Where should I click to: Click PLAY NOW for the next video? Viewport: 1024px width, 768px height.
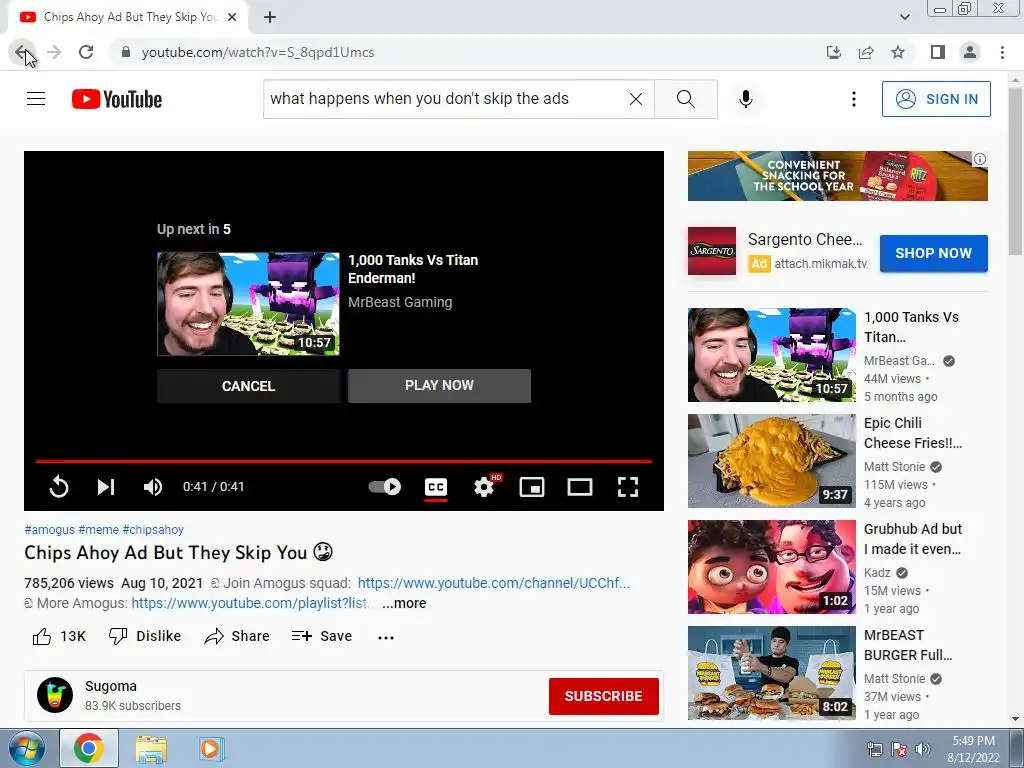click(x=439, y=385)
